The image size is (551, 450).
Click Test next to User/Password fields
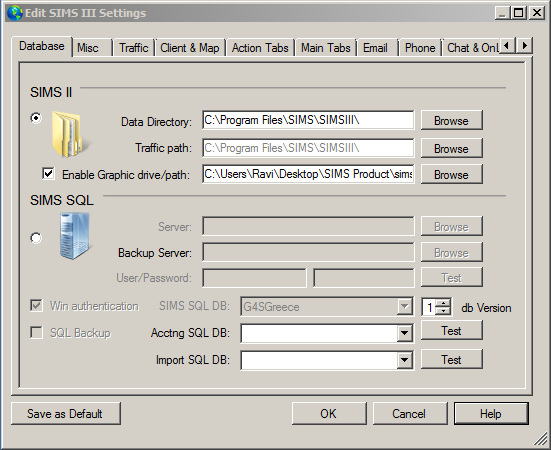452,278
